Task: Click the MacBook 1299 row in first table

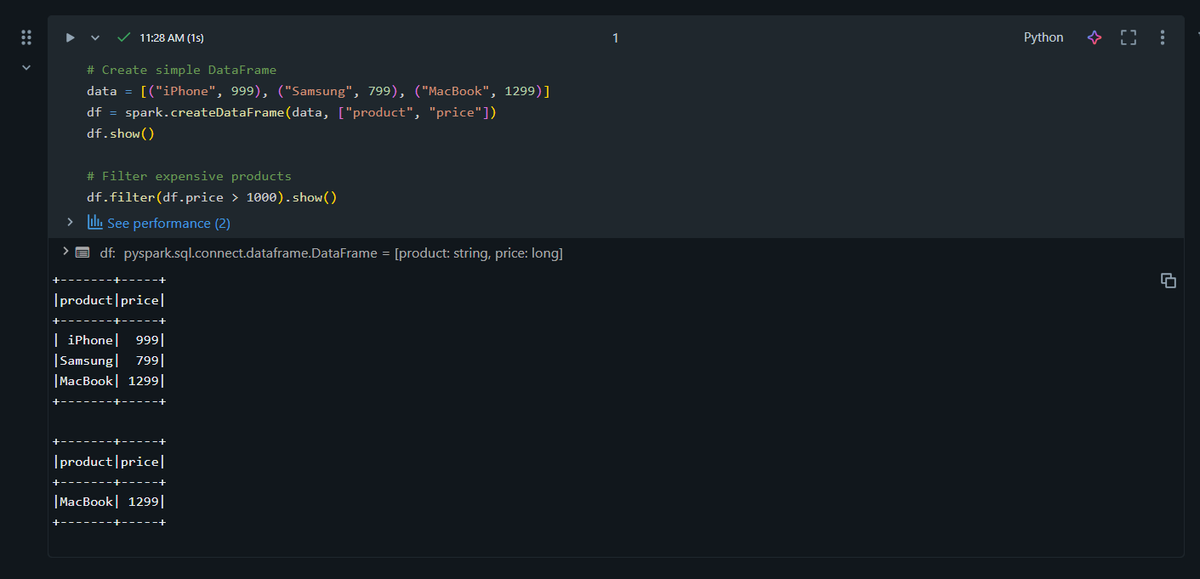Action: tap(109, 381)
